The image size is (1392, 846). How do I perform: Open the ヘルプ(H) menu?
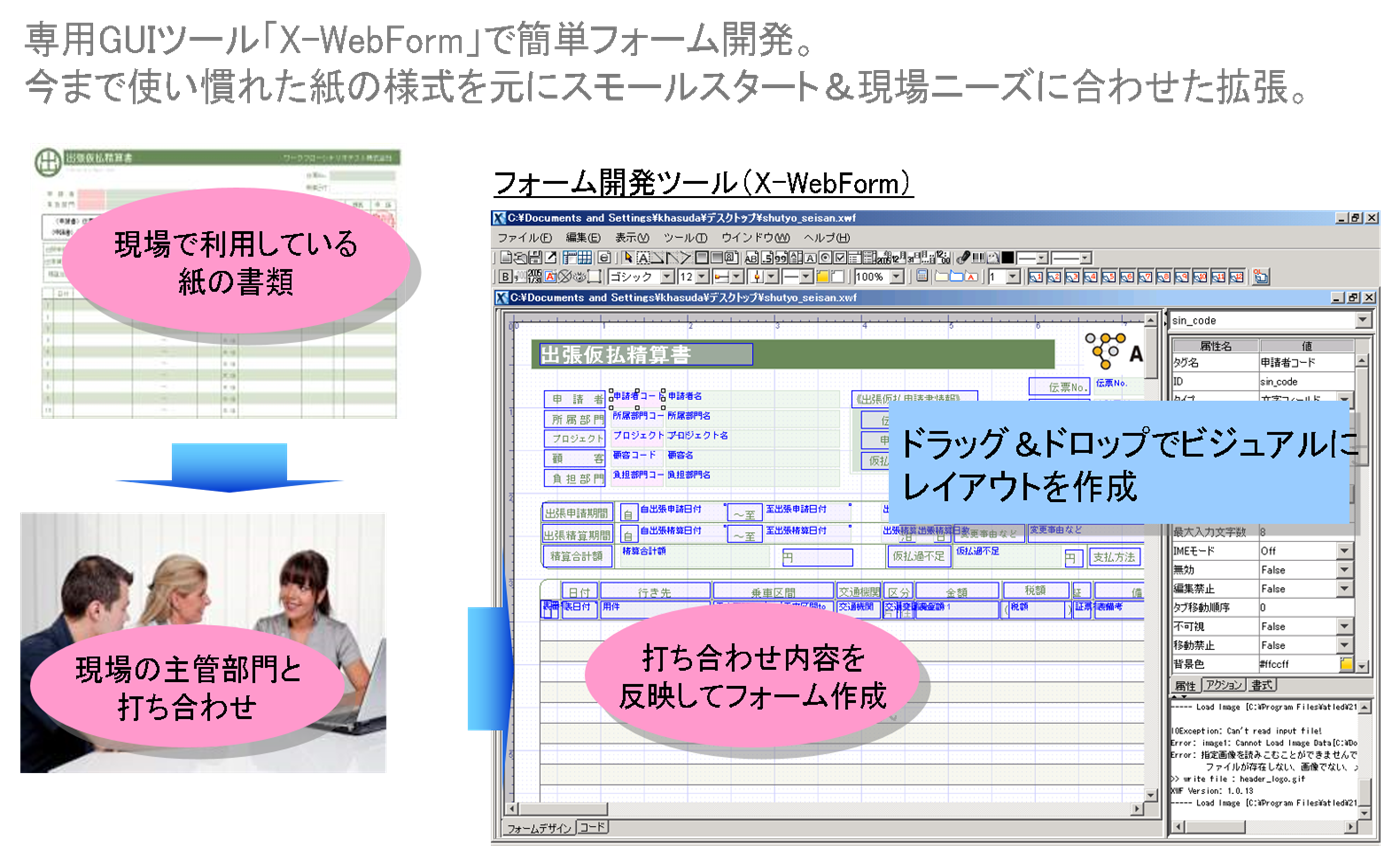click(827, 238)
